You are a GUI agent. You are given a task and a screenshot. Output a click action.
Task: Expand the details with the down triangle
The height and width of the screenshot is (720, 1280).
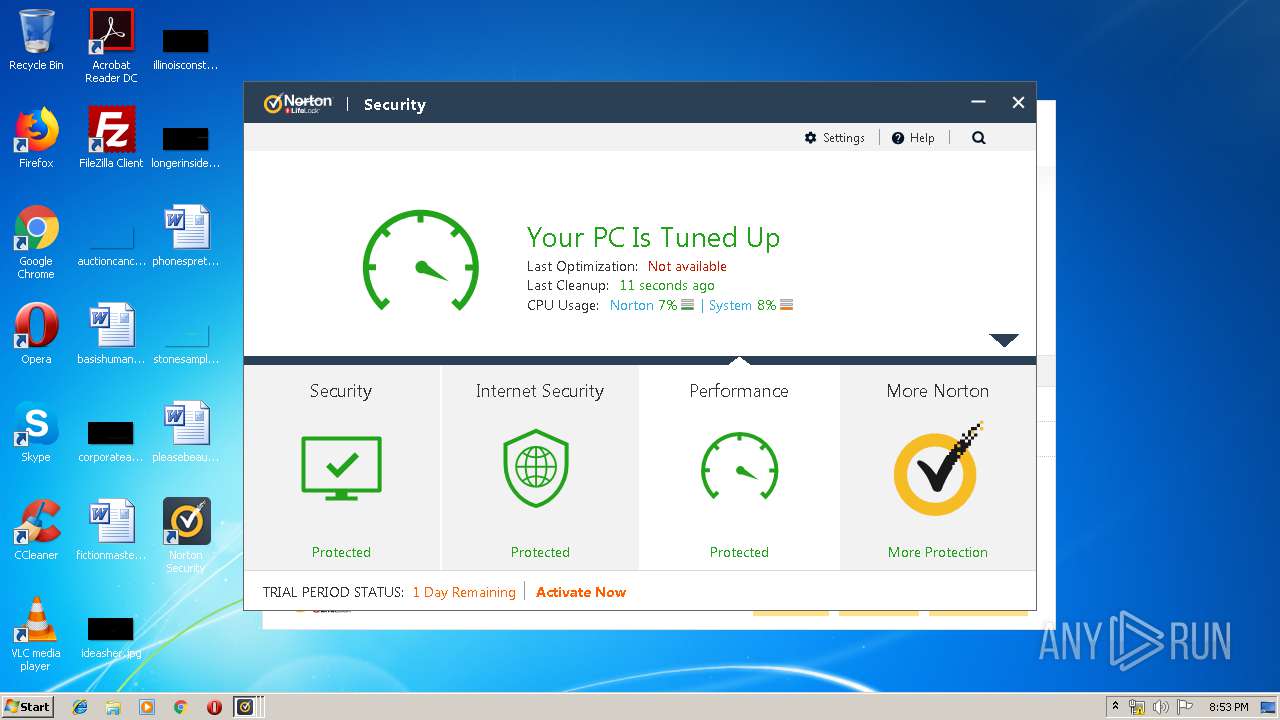click(x=1004, y=340)
